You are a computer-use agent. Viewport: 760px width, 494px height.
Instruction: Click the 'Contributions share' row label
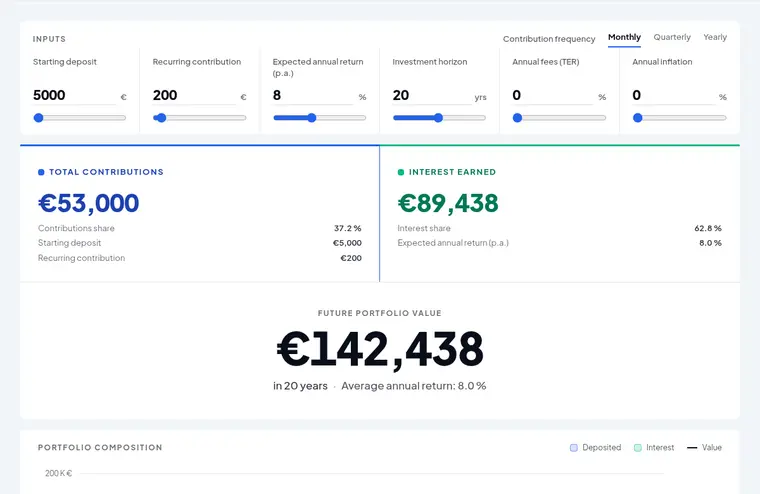(76, 228)
